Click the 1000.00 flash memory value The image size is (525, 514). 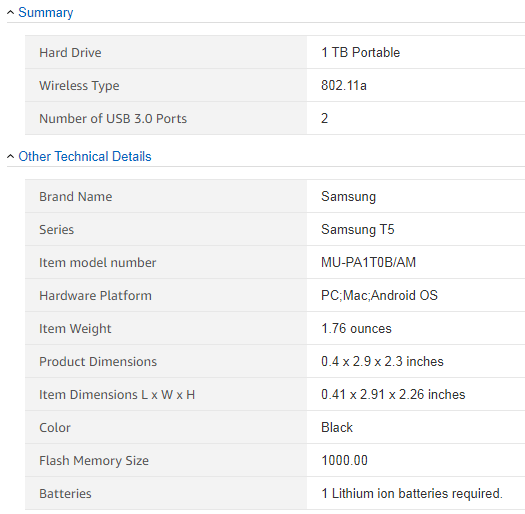pyautogui.click(x=344, y=460)
